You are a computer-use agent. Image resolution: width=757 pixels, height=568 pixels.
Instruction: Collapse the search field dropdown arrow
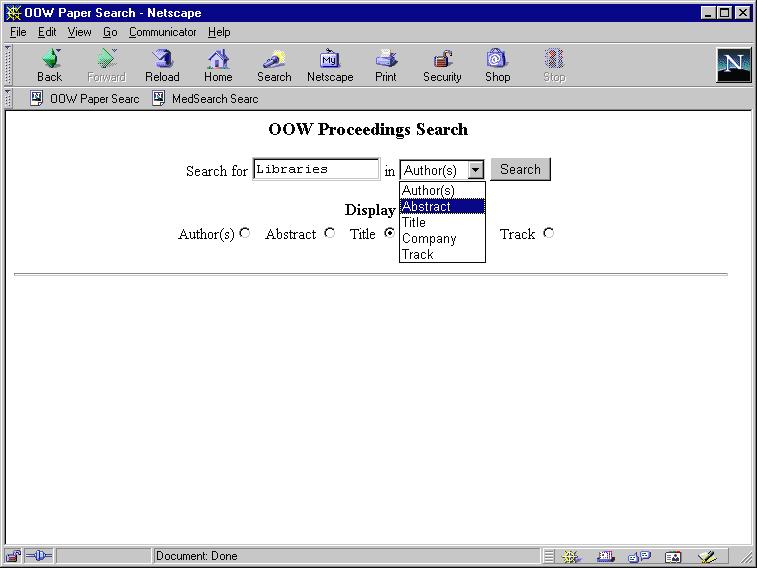[476, 171]
